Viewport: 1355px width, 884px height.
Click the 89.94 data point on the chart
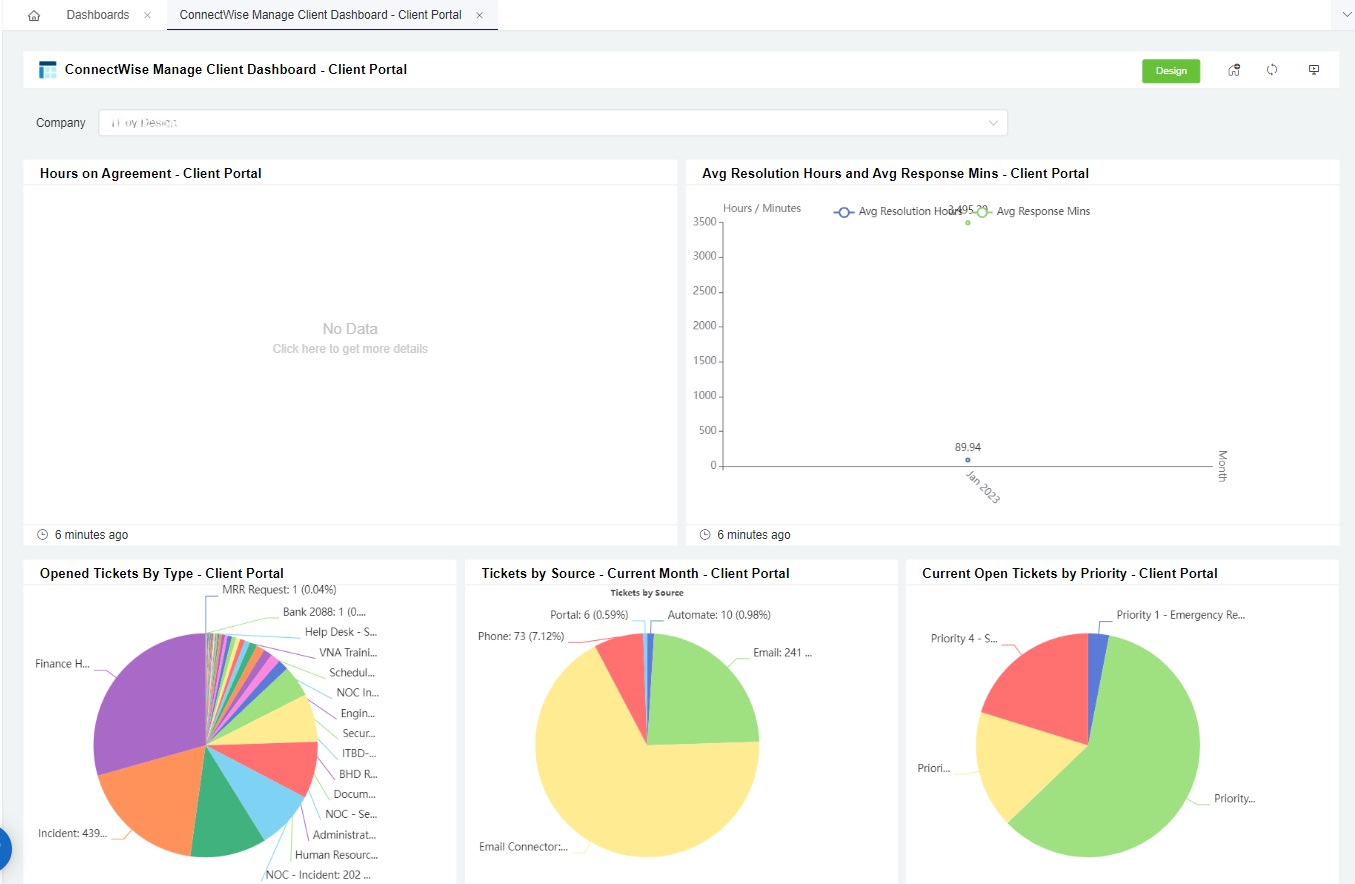point(966,460)
